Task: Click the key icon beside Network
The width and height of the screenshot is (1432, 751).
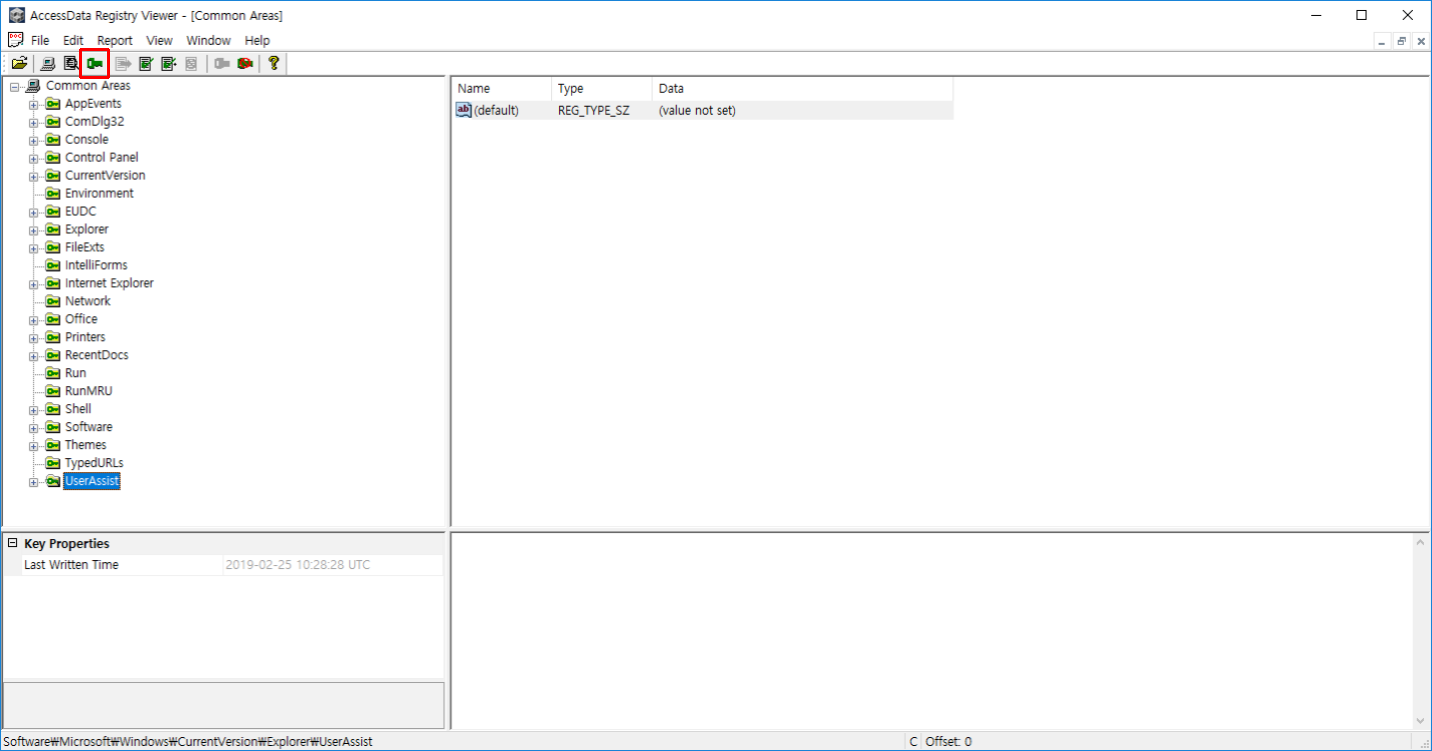Action: [53, 302]
